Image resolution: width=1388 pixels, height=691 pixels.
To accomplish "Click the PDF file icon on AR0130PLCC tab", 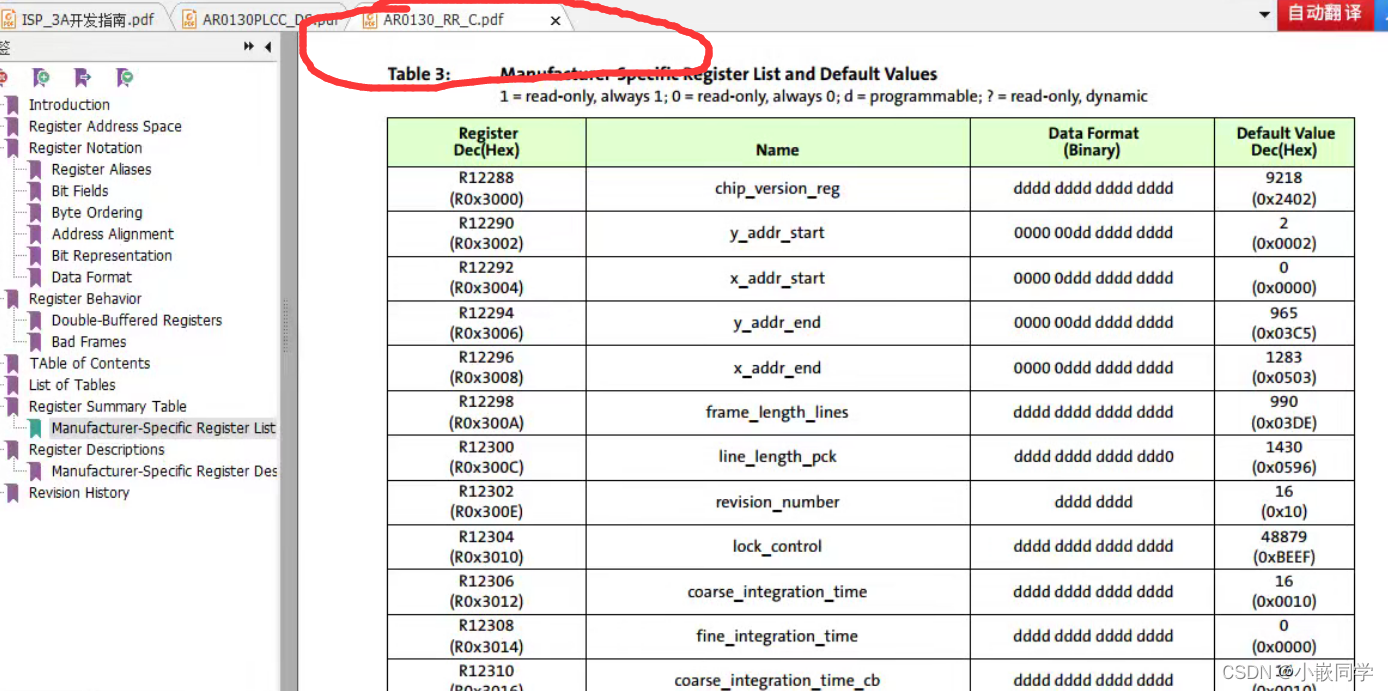I will (189, 19).
